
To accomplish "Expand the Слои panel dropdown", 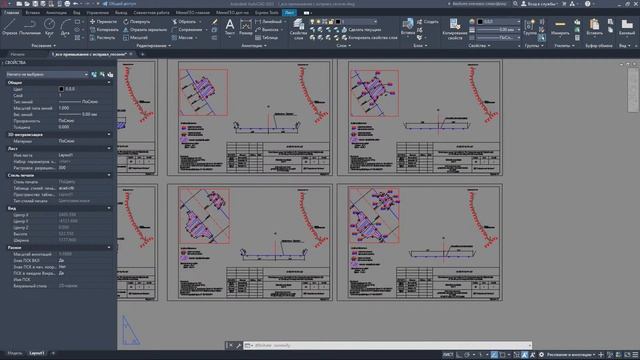I will click(x=344, y=46).
